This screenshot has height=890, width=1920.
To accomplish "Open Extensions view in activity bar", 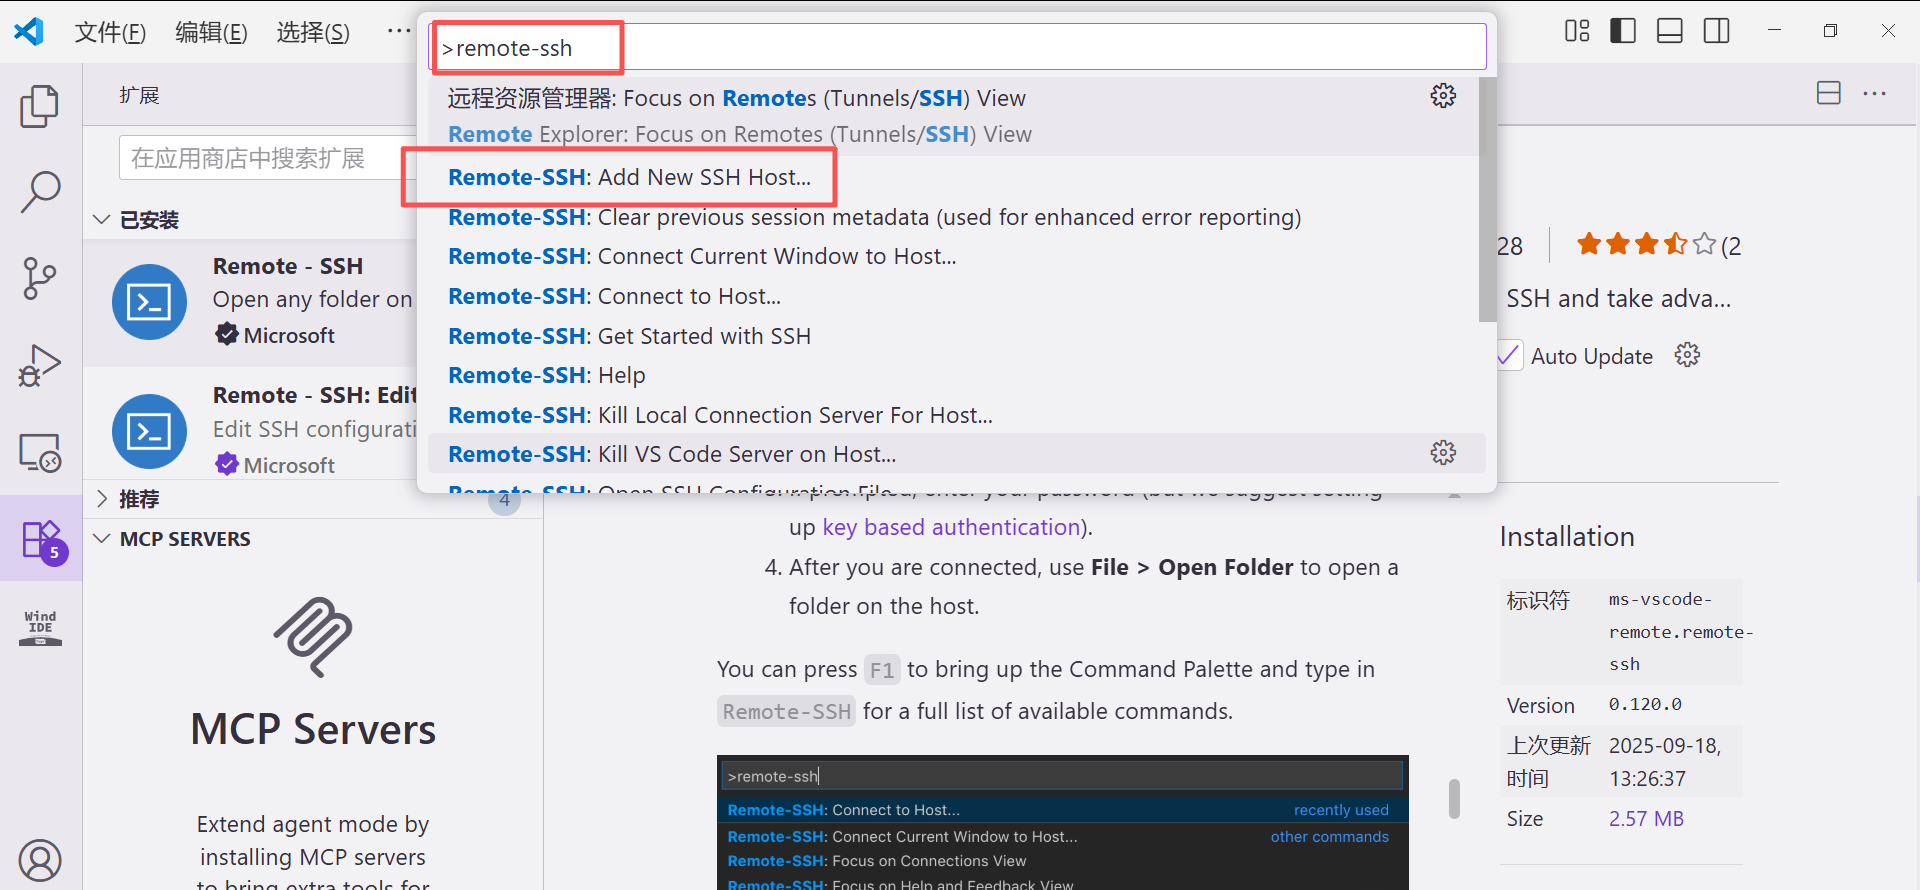I will click(42, 540).
